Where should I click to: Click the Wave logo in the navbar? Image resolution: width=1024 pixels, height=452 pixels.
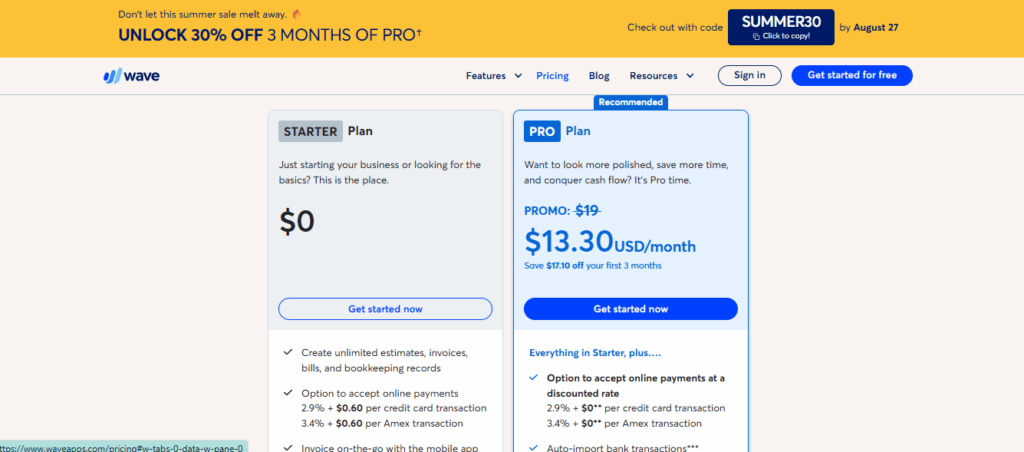(x=131, y=75)
